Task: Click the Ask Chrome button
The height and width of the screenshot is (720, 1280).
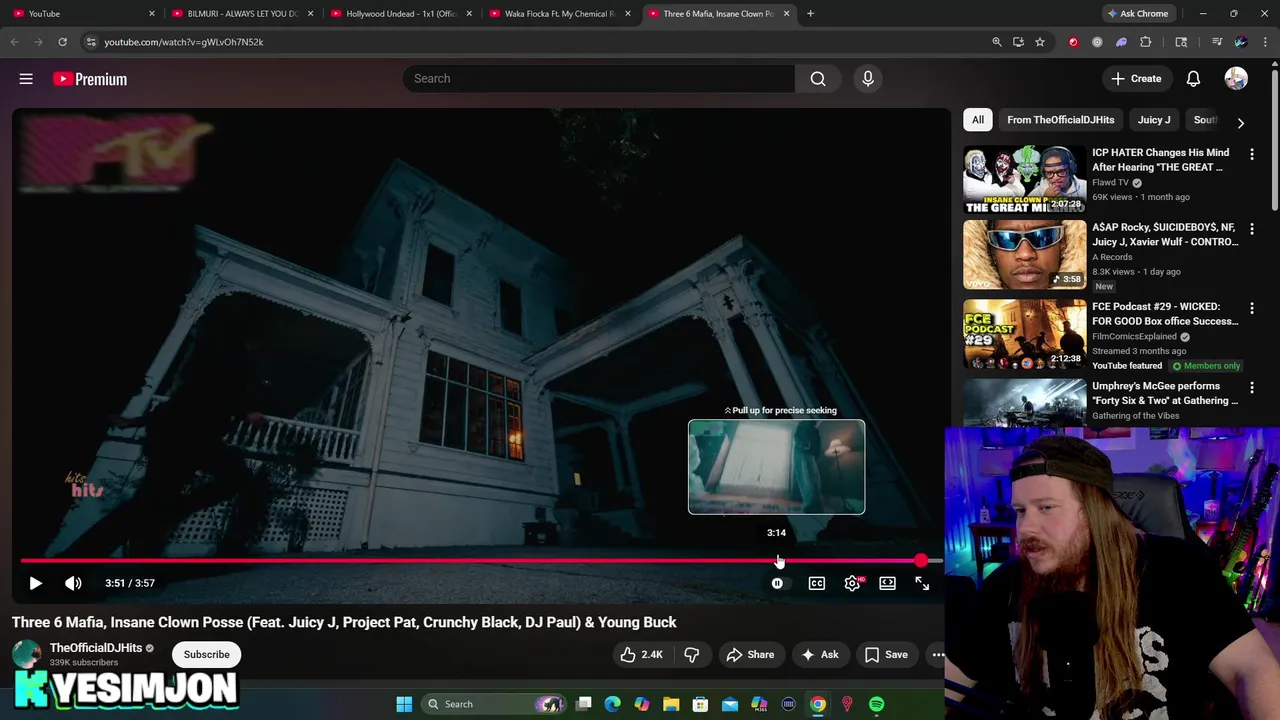Action: click(1138, 14)
